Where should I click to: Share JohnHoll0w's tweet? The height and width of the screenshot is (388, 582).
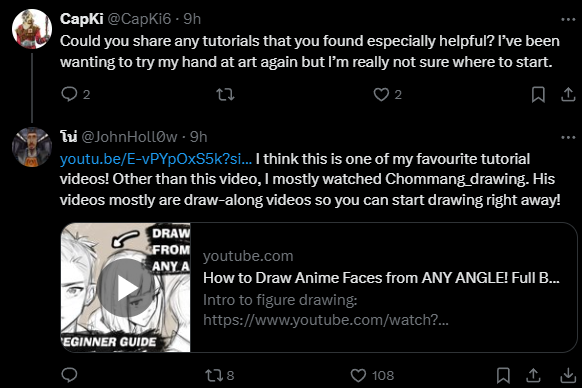point(533,375)
